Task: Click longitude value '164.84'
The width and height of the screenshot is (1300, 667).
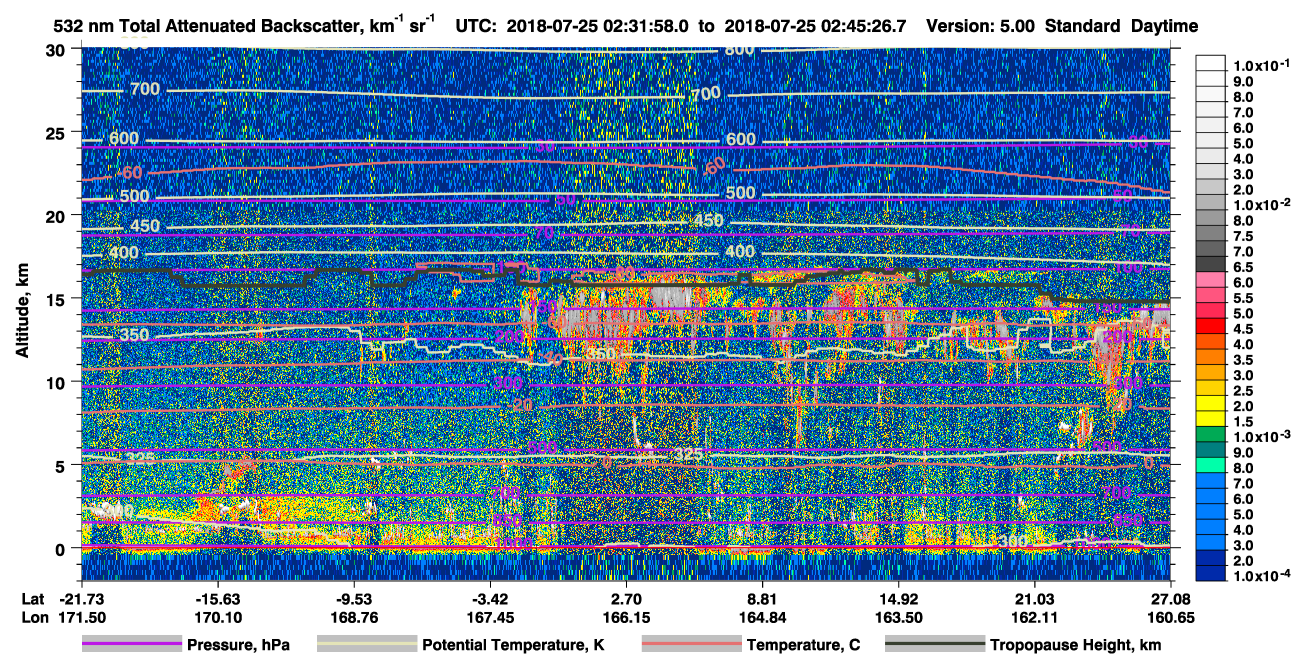Action: [x=762, y=617]
